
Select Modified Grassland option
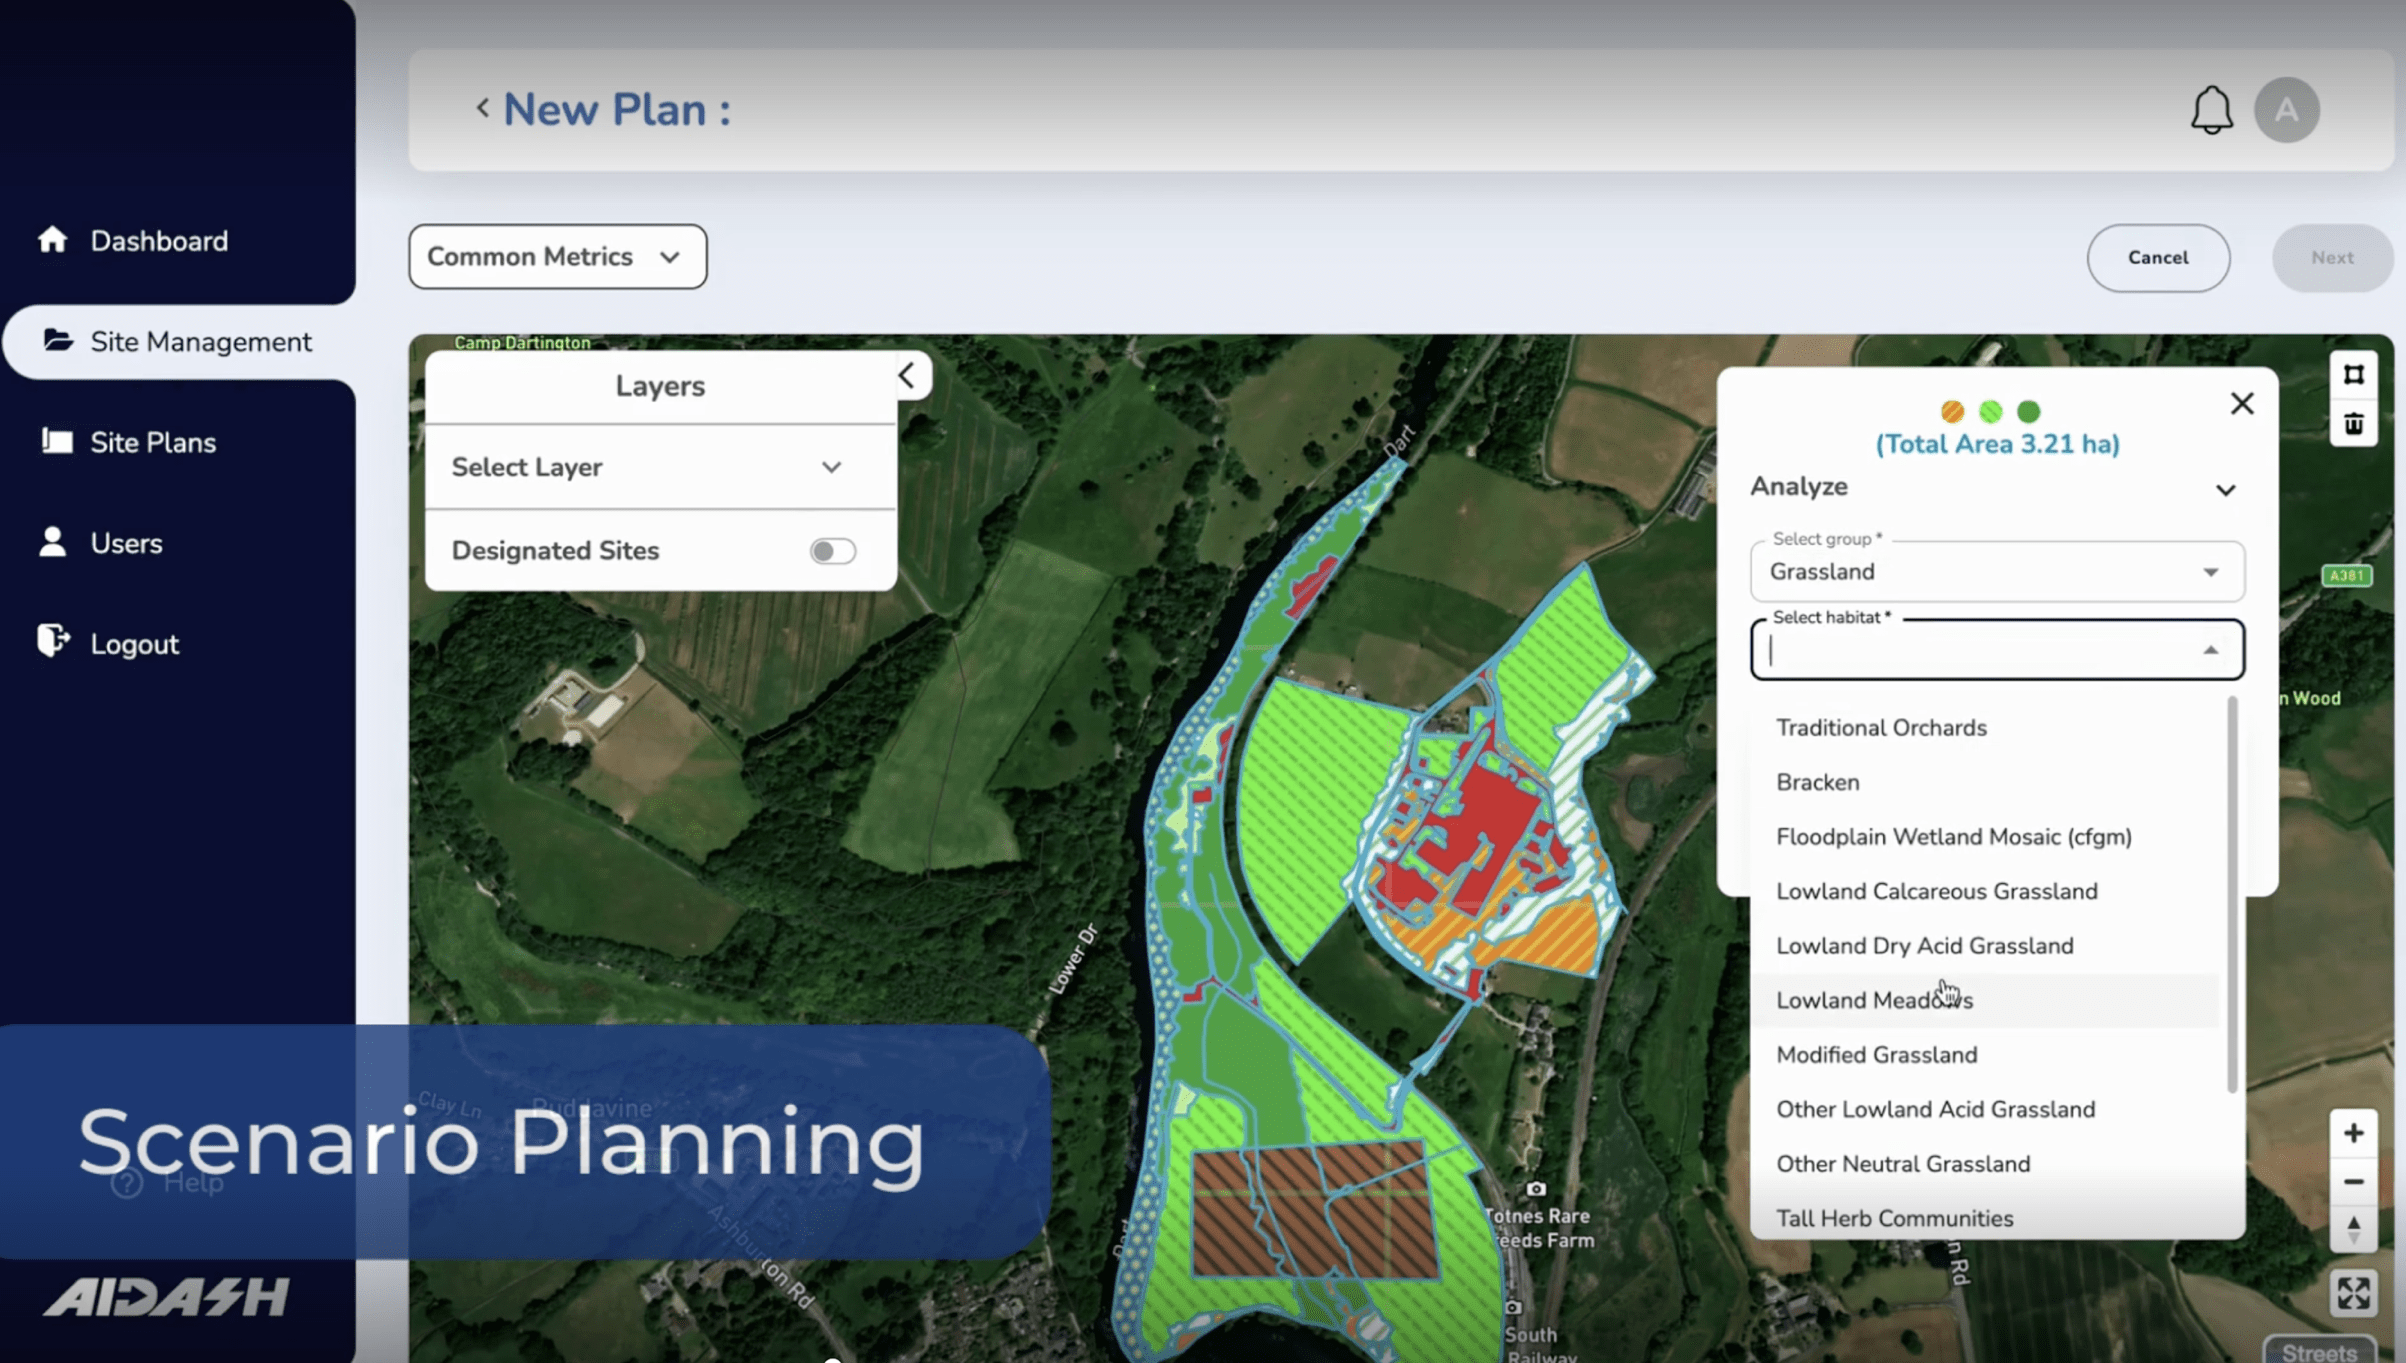pos(1984,1055)
